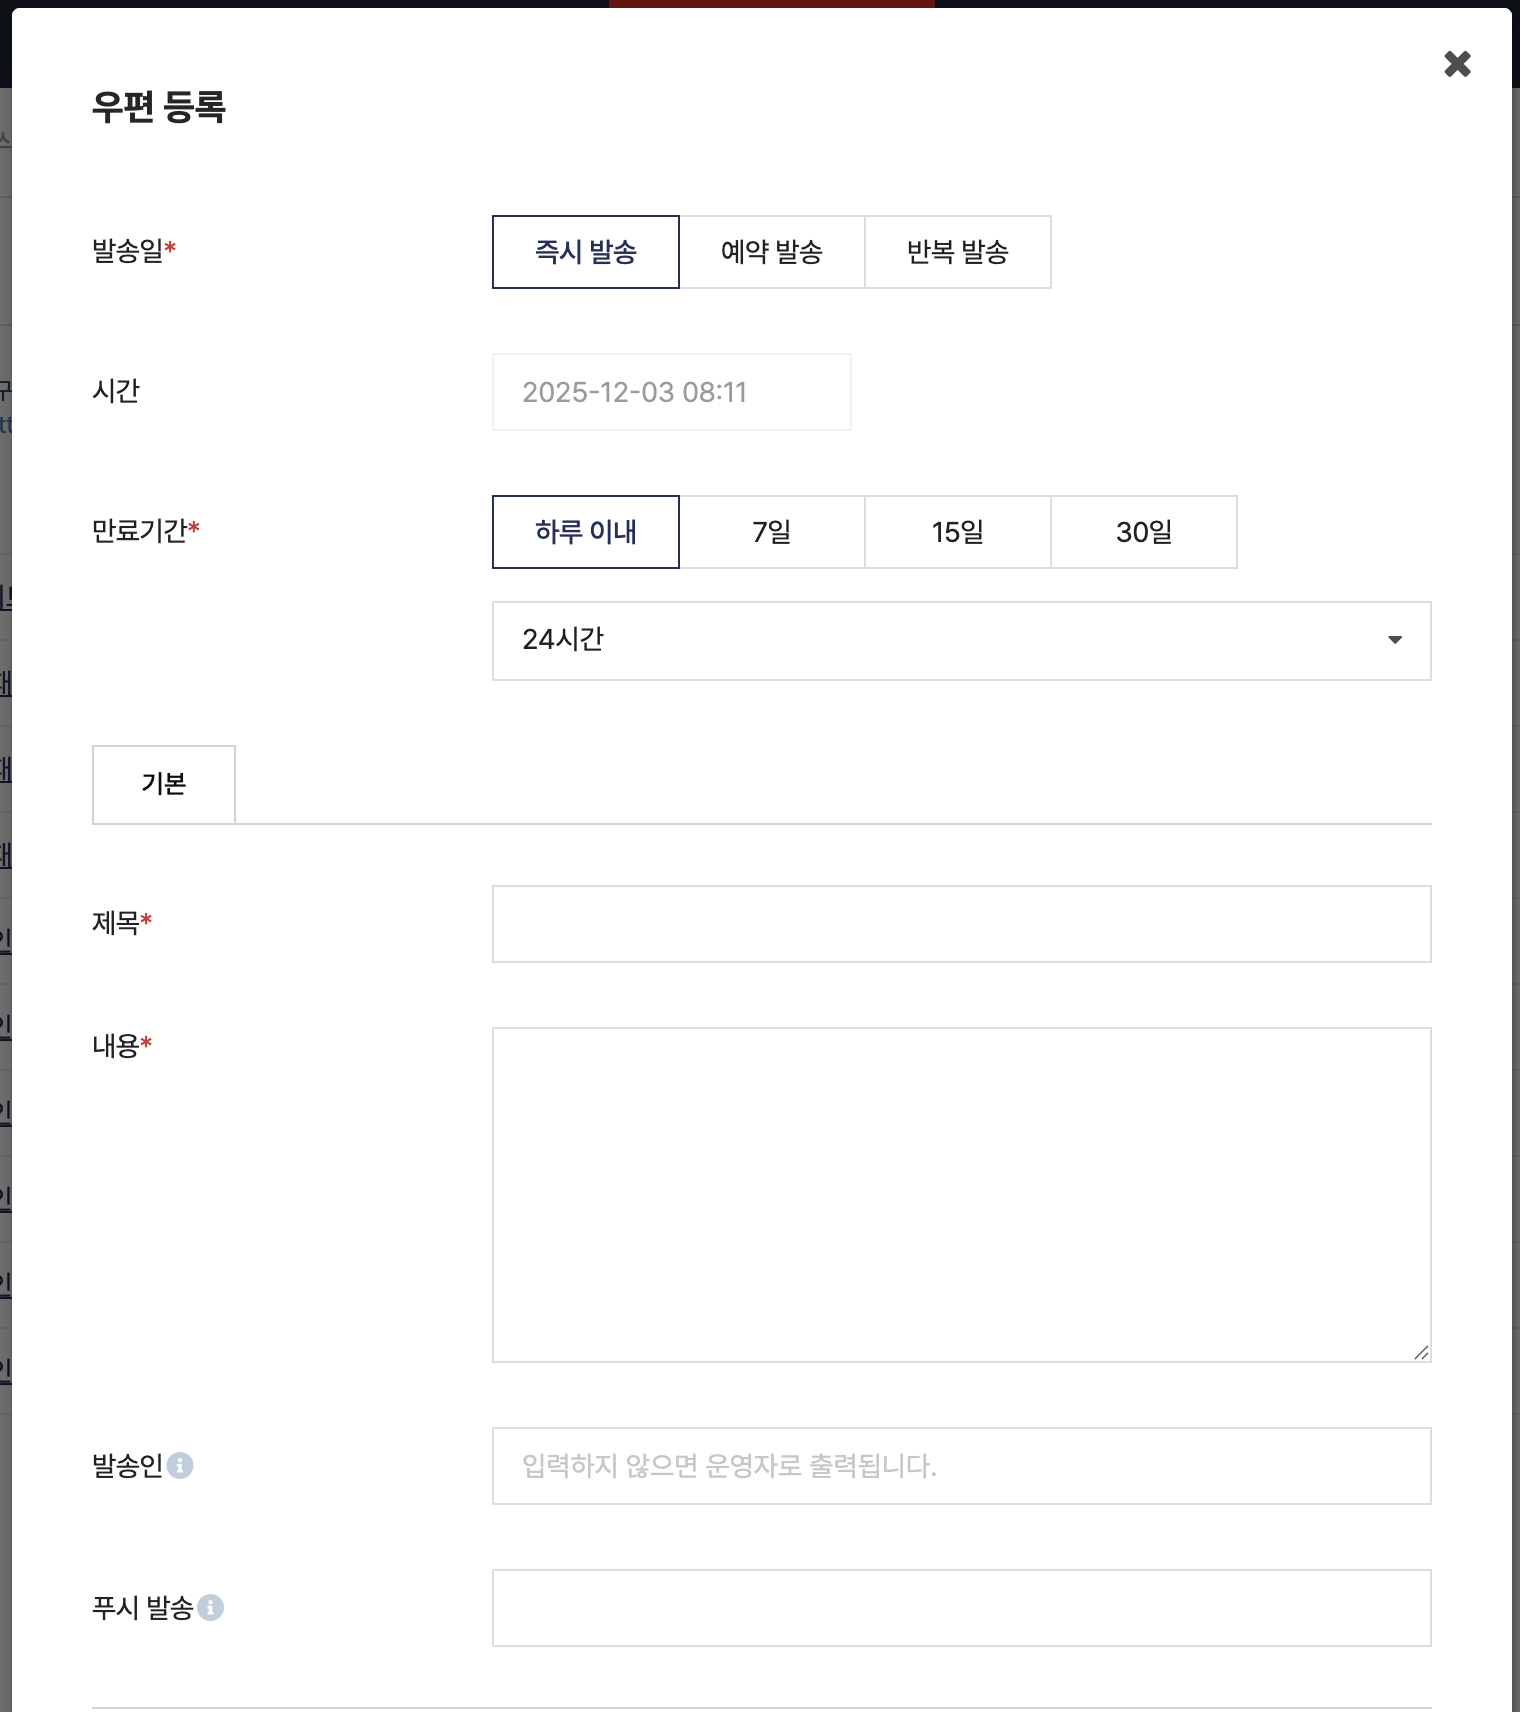
Task: Select 즉시 발송 send option
Action: point(585,252)
